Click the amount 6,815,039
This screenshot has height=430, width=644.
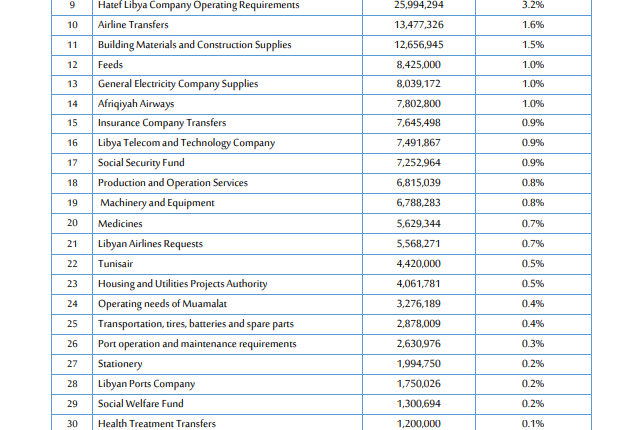419,183
